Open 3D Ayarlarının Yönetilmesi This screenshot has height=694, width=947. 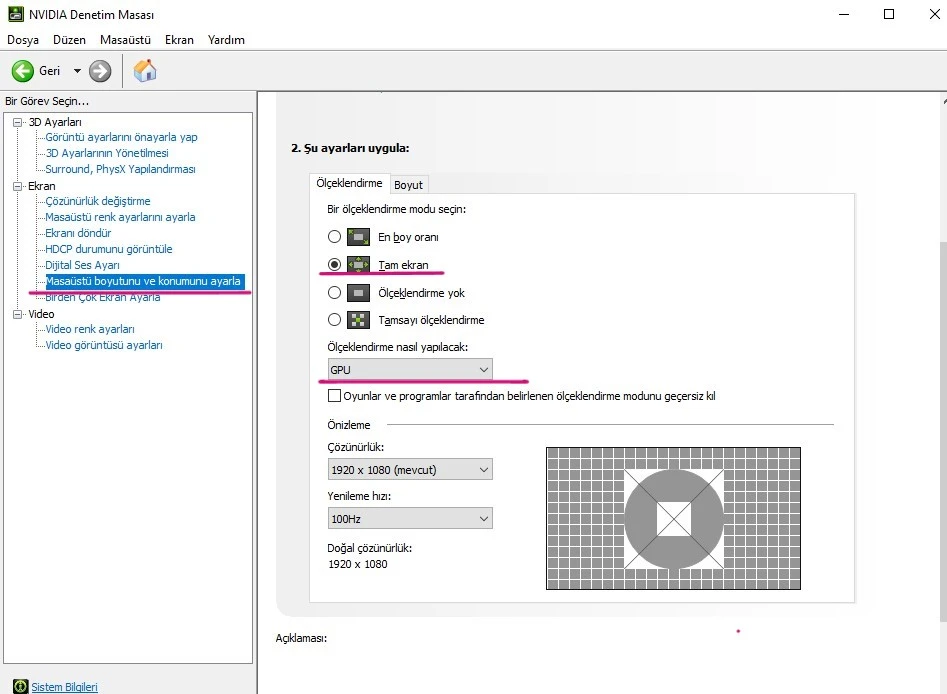[107, 153]
